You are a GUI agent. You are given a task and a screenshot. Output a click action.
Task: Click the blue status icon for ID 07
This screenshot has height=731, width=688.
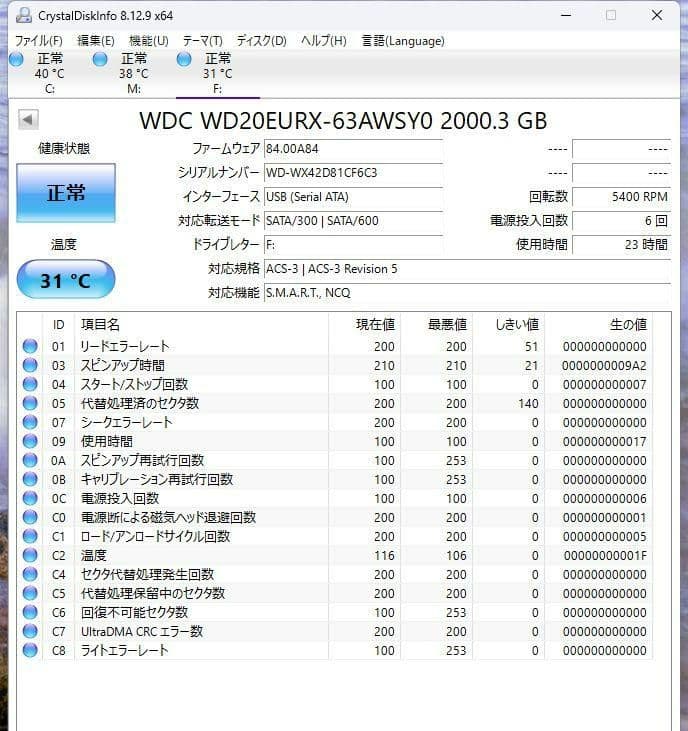30,422
